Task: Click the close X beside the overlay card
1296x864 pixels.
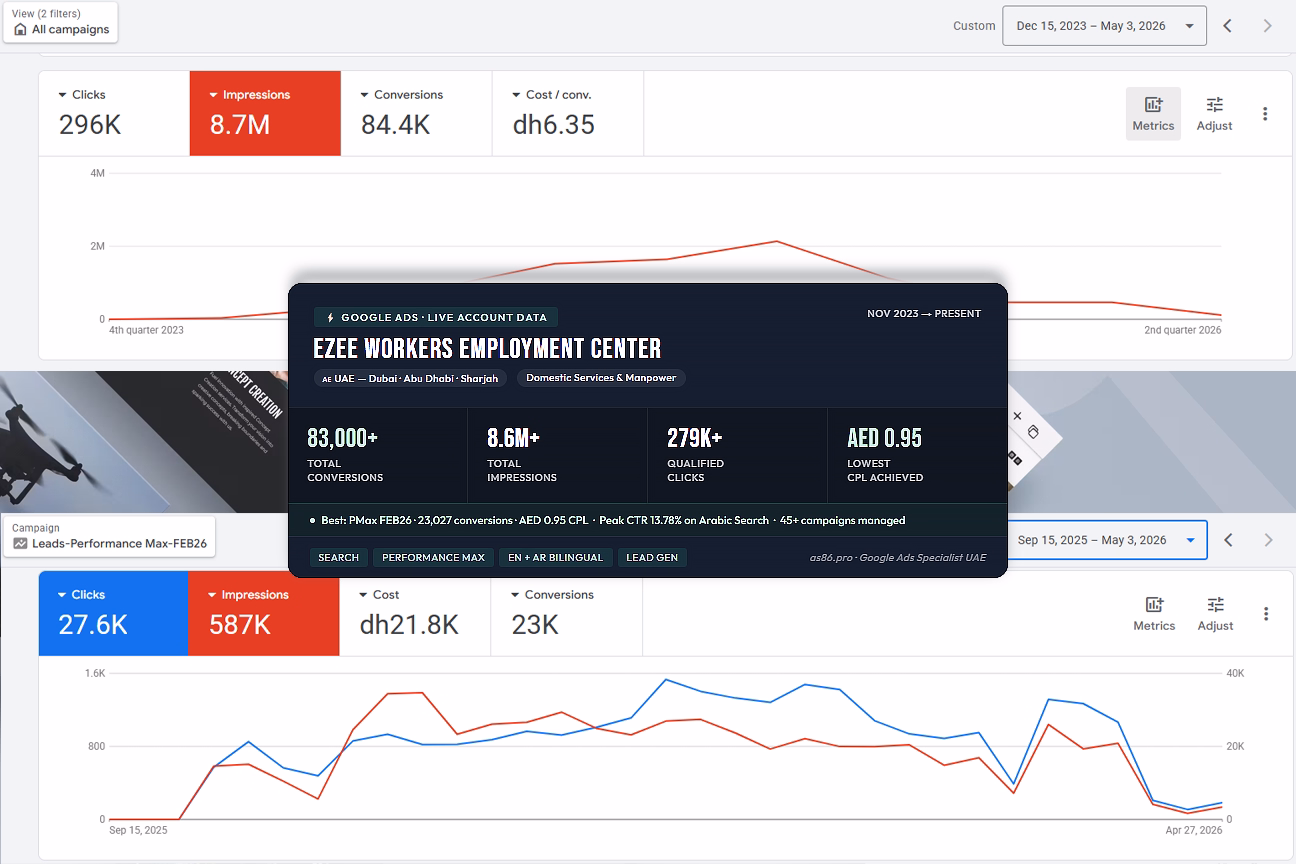Action: (x=1017, y=416)
